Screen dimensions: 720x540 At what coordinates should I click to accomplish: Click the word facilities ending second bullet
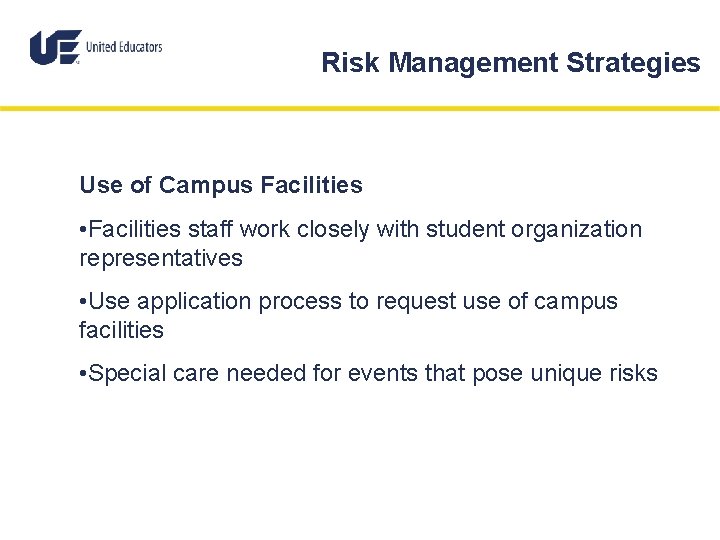coord(121,330)
